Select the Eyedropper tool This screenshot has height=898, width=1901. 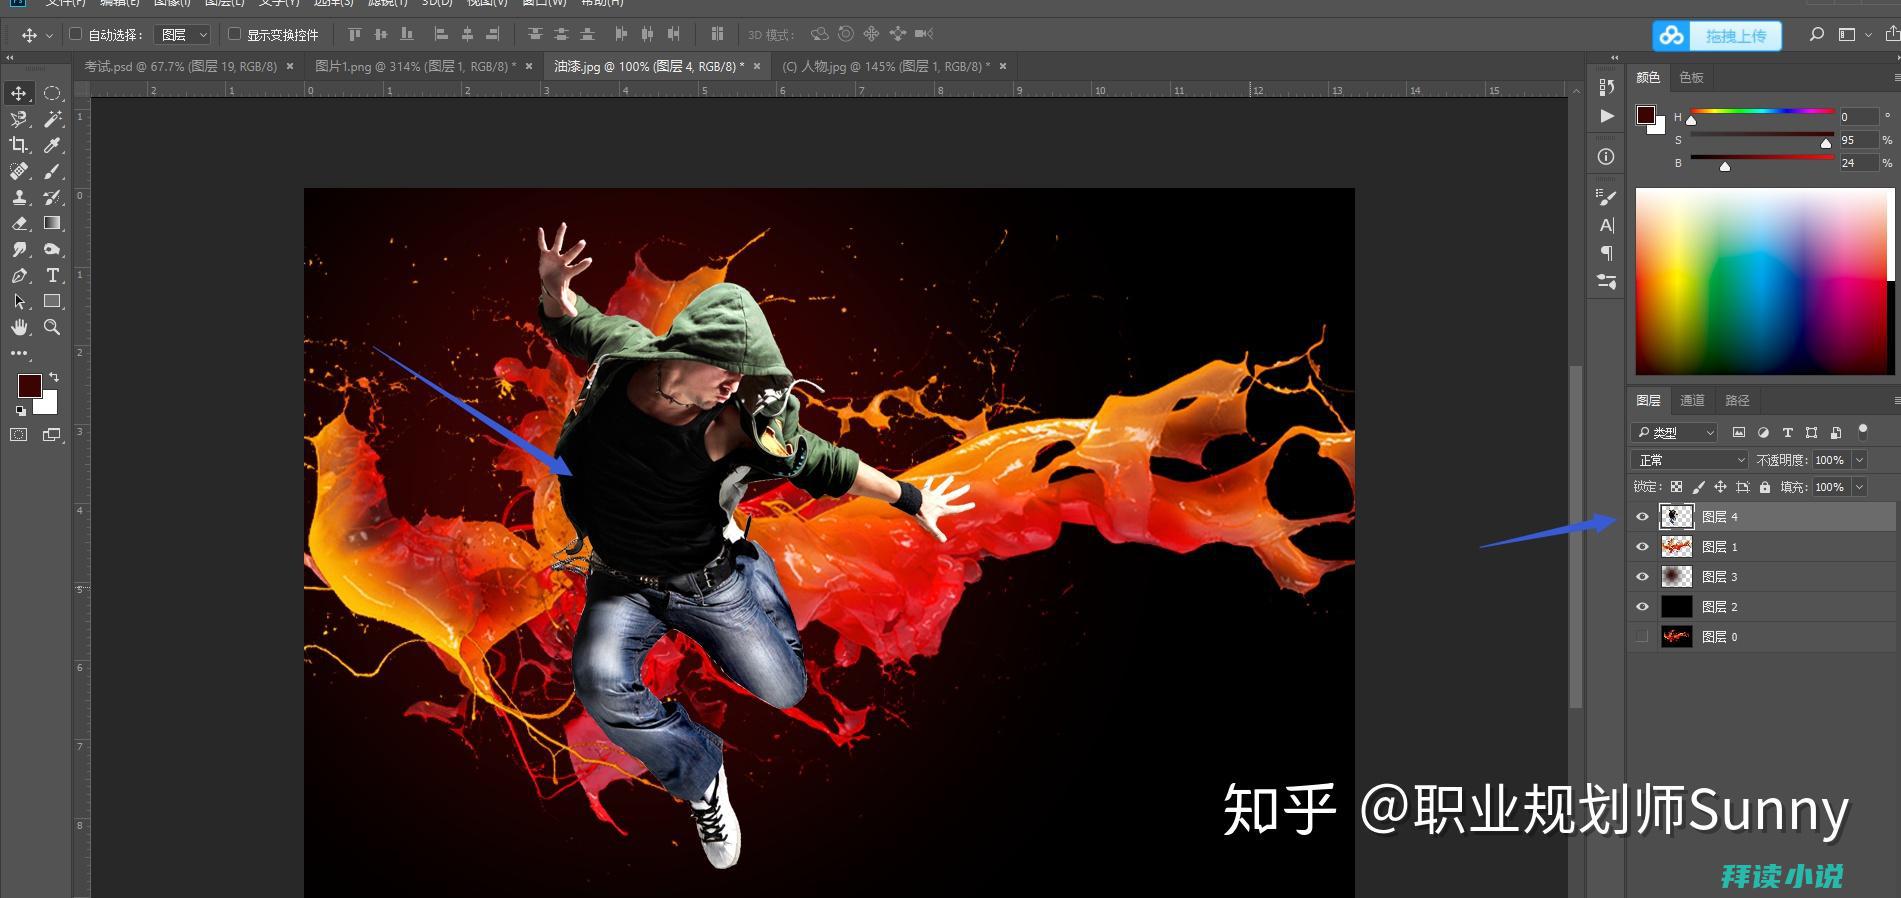(53, 145)
